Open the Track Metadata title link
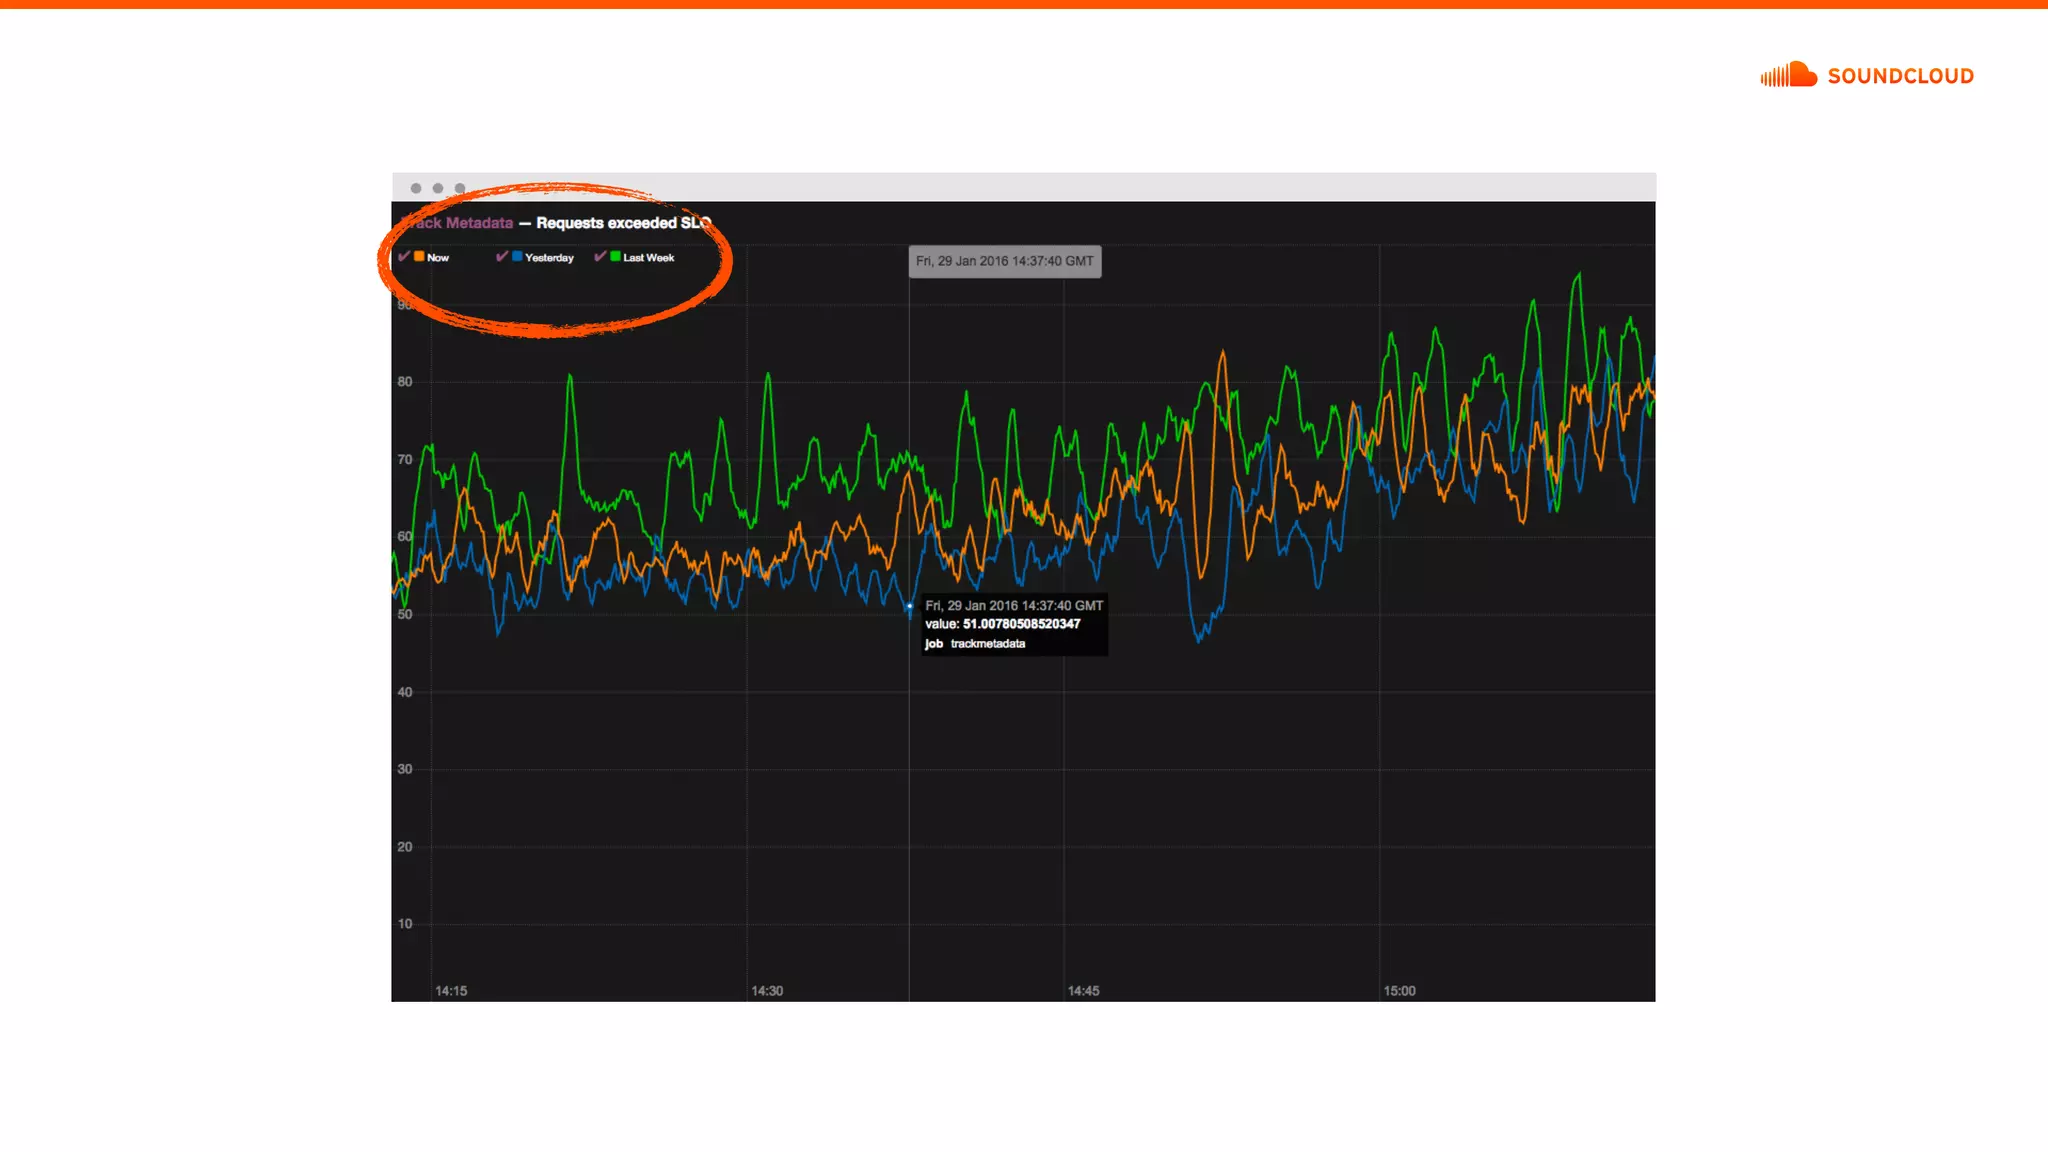Viewport: 2048px width, 1152px height. 458,223
